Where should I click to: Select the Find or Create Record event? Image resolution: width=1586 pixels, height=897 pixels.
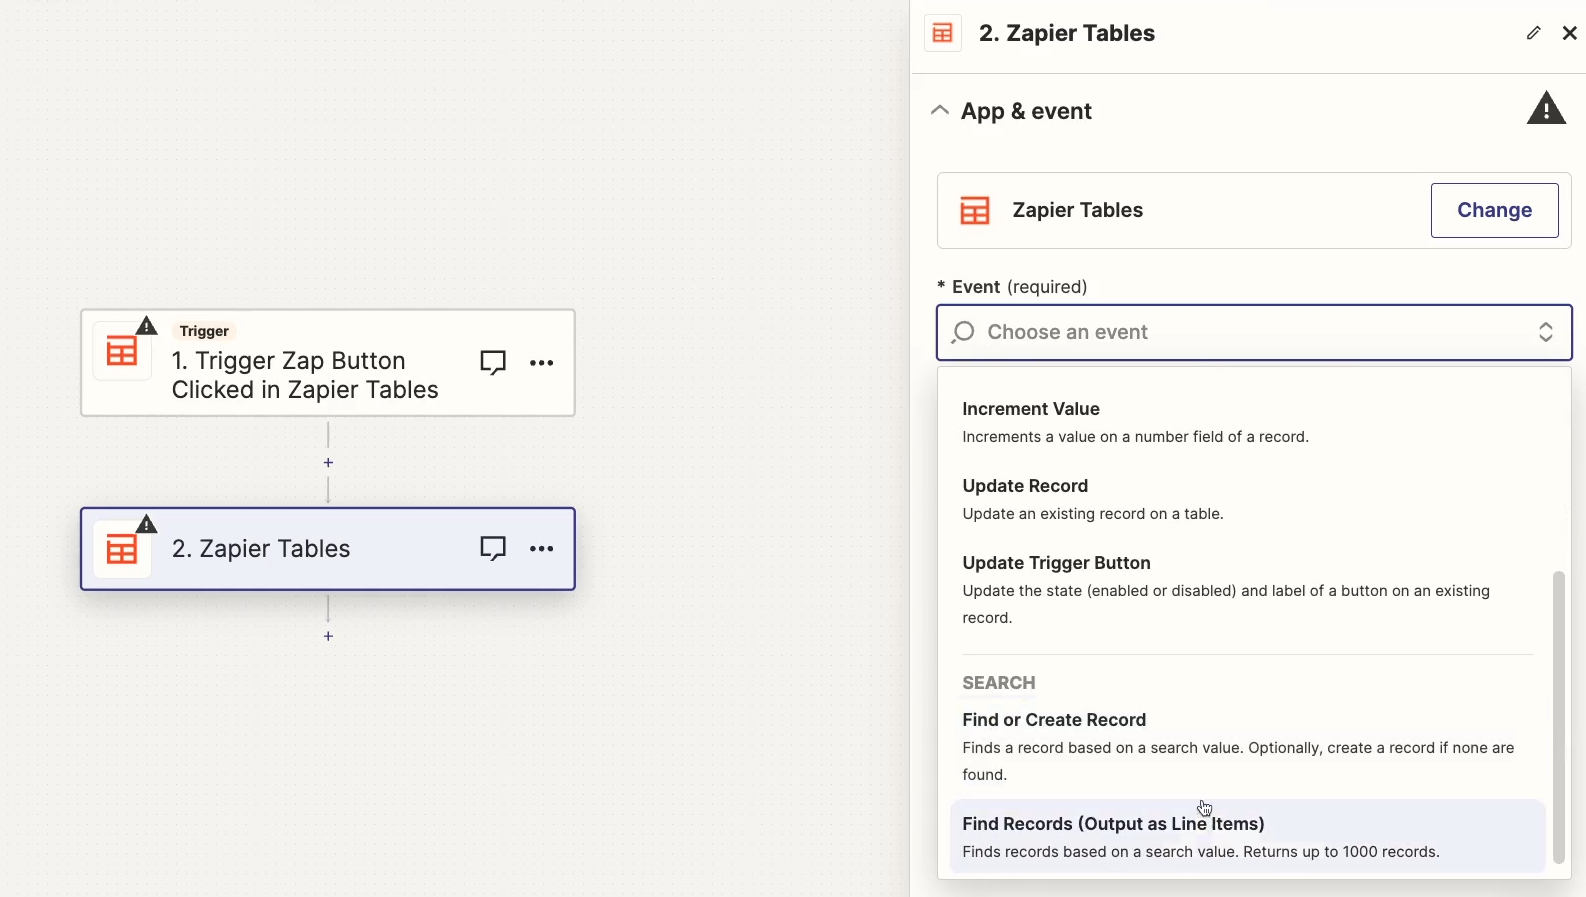click(x=1247, y=746)
